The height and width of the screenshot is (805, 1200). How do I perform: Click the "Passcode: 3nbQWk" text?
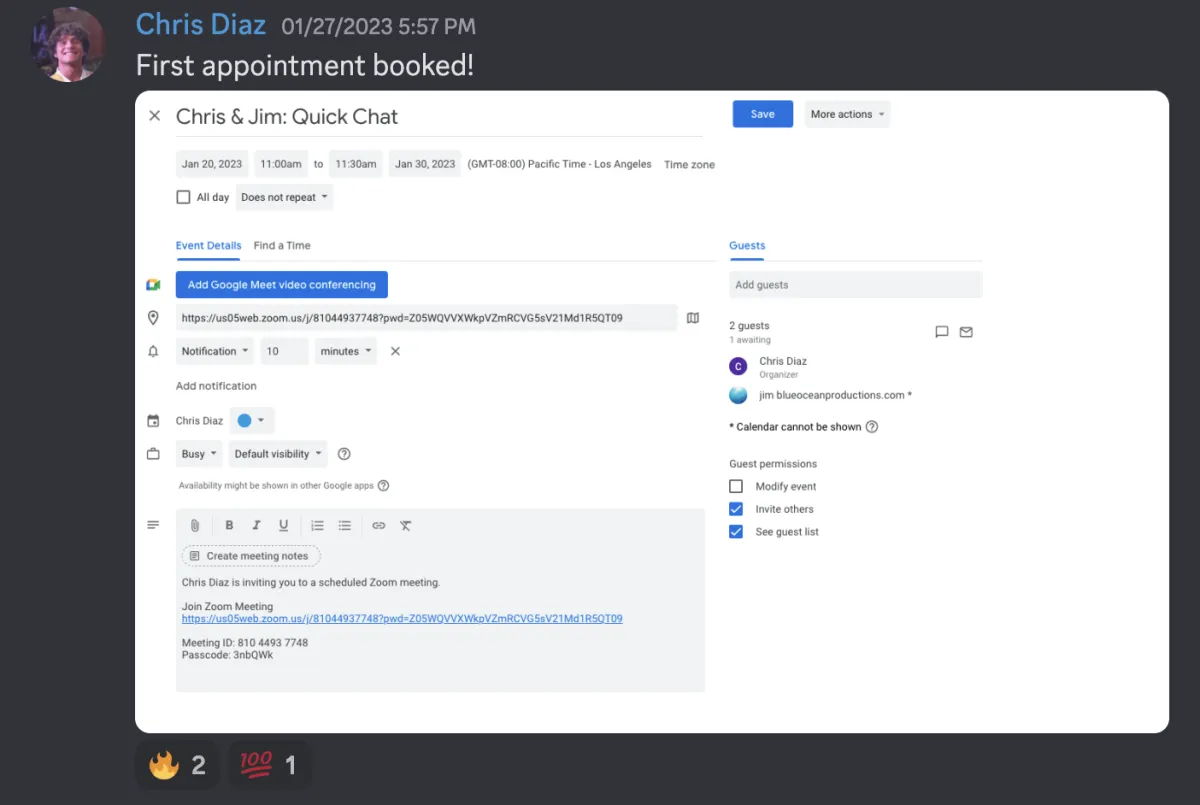coord(228,655)
